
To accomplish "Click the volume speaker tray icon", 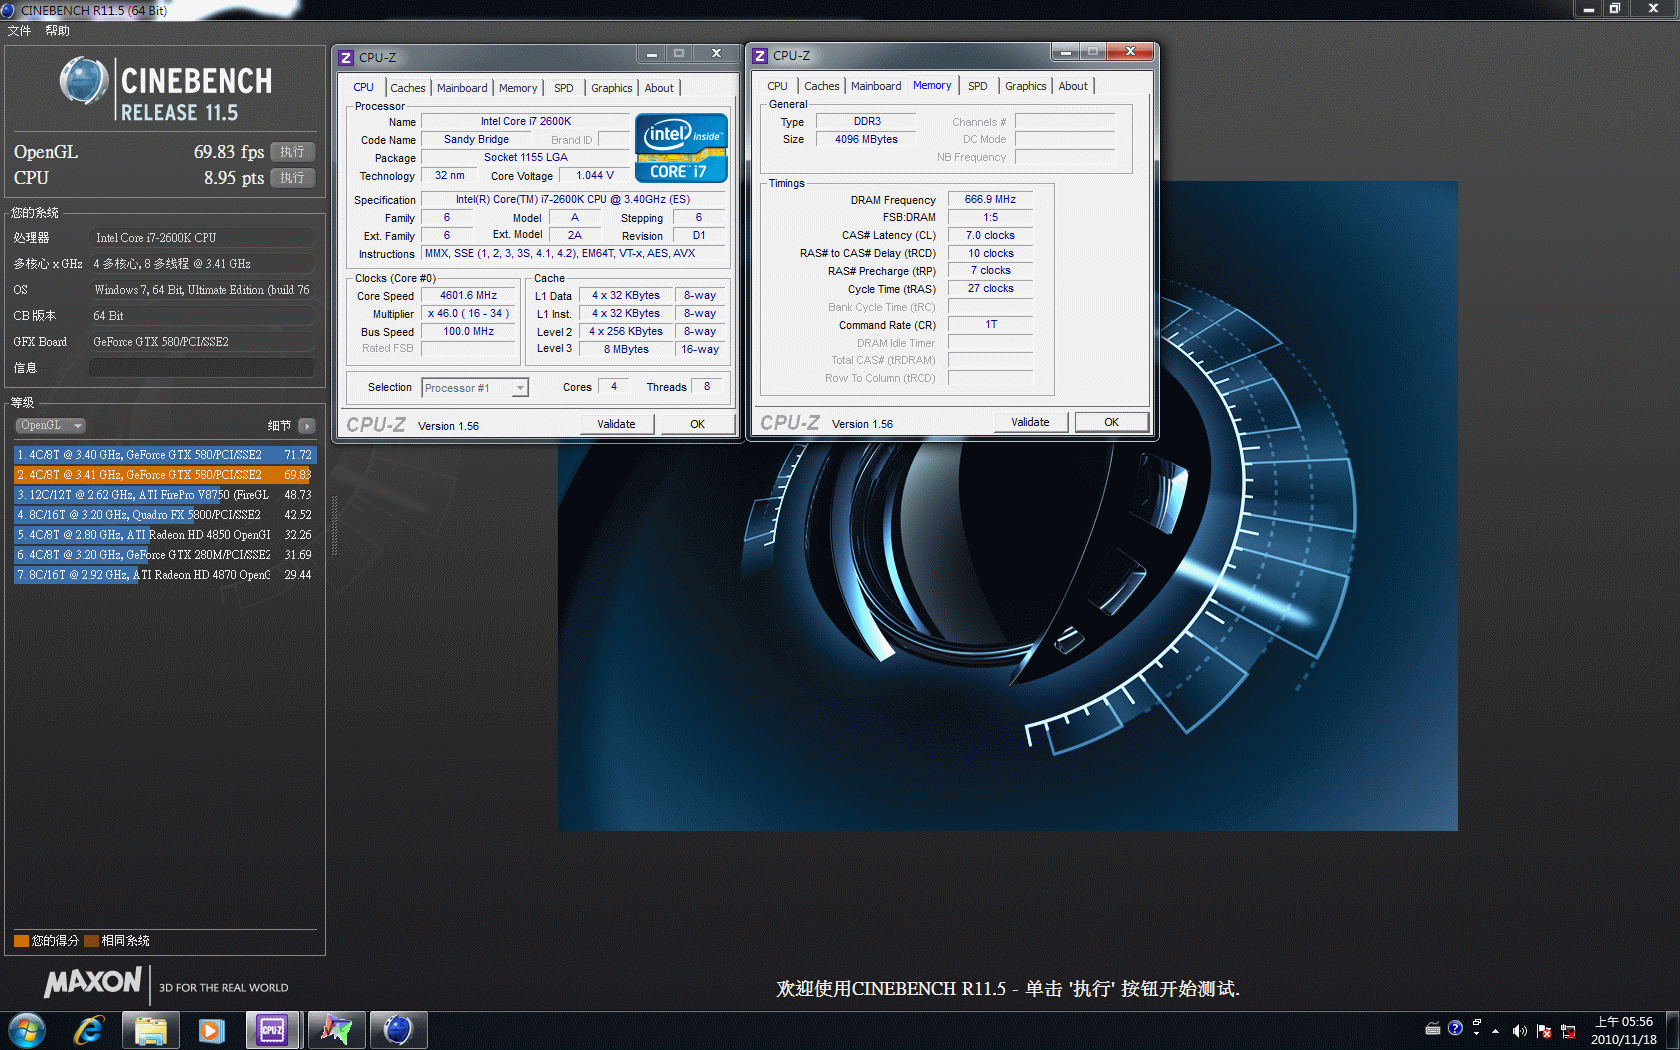I will (x=1519, y=1031).
